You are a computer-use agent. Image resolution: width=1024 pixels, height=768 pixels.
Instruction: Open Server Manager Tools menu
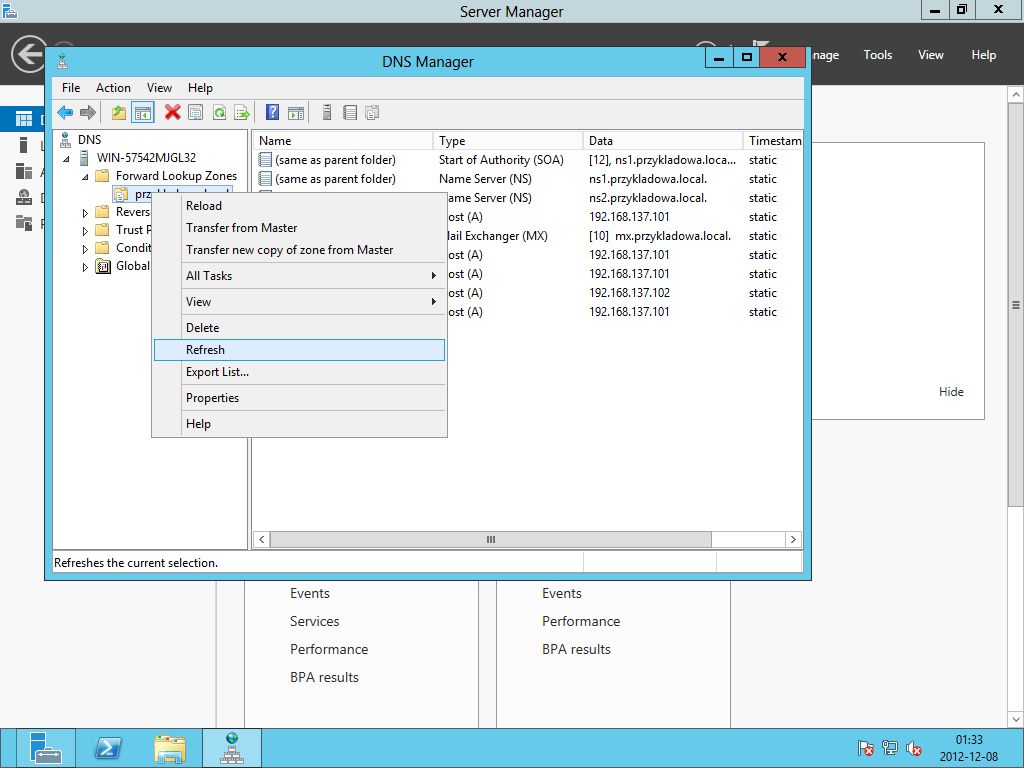878,55
